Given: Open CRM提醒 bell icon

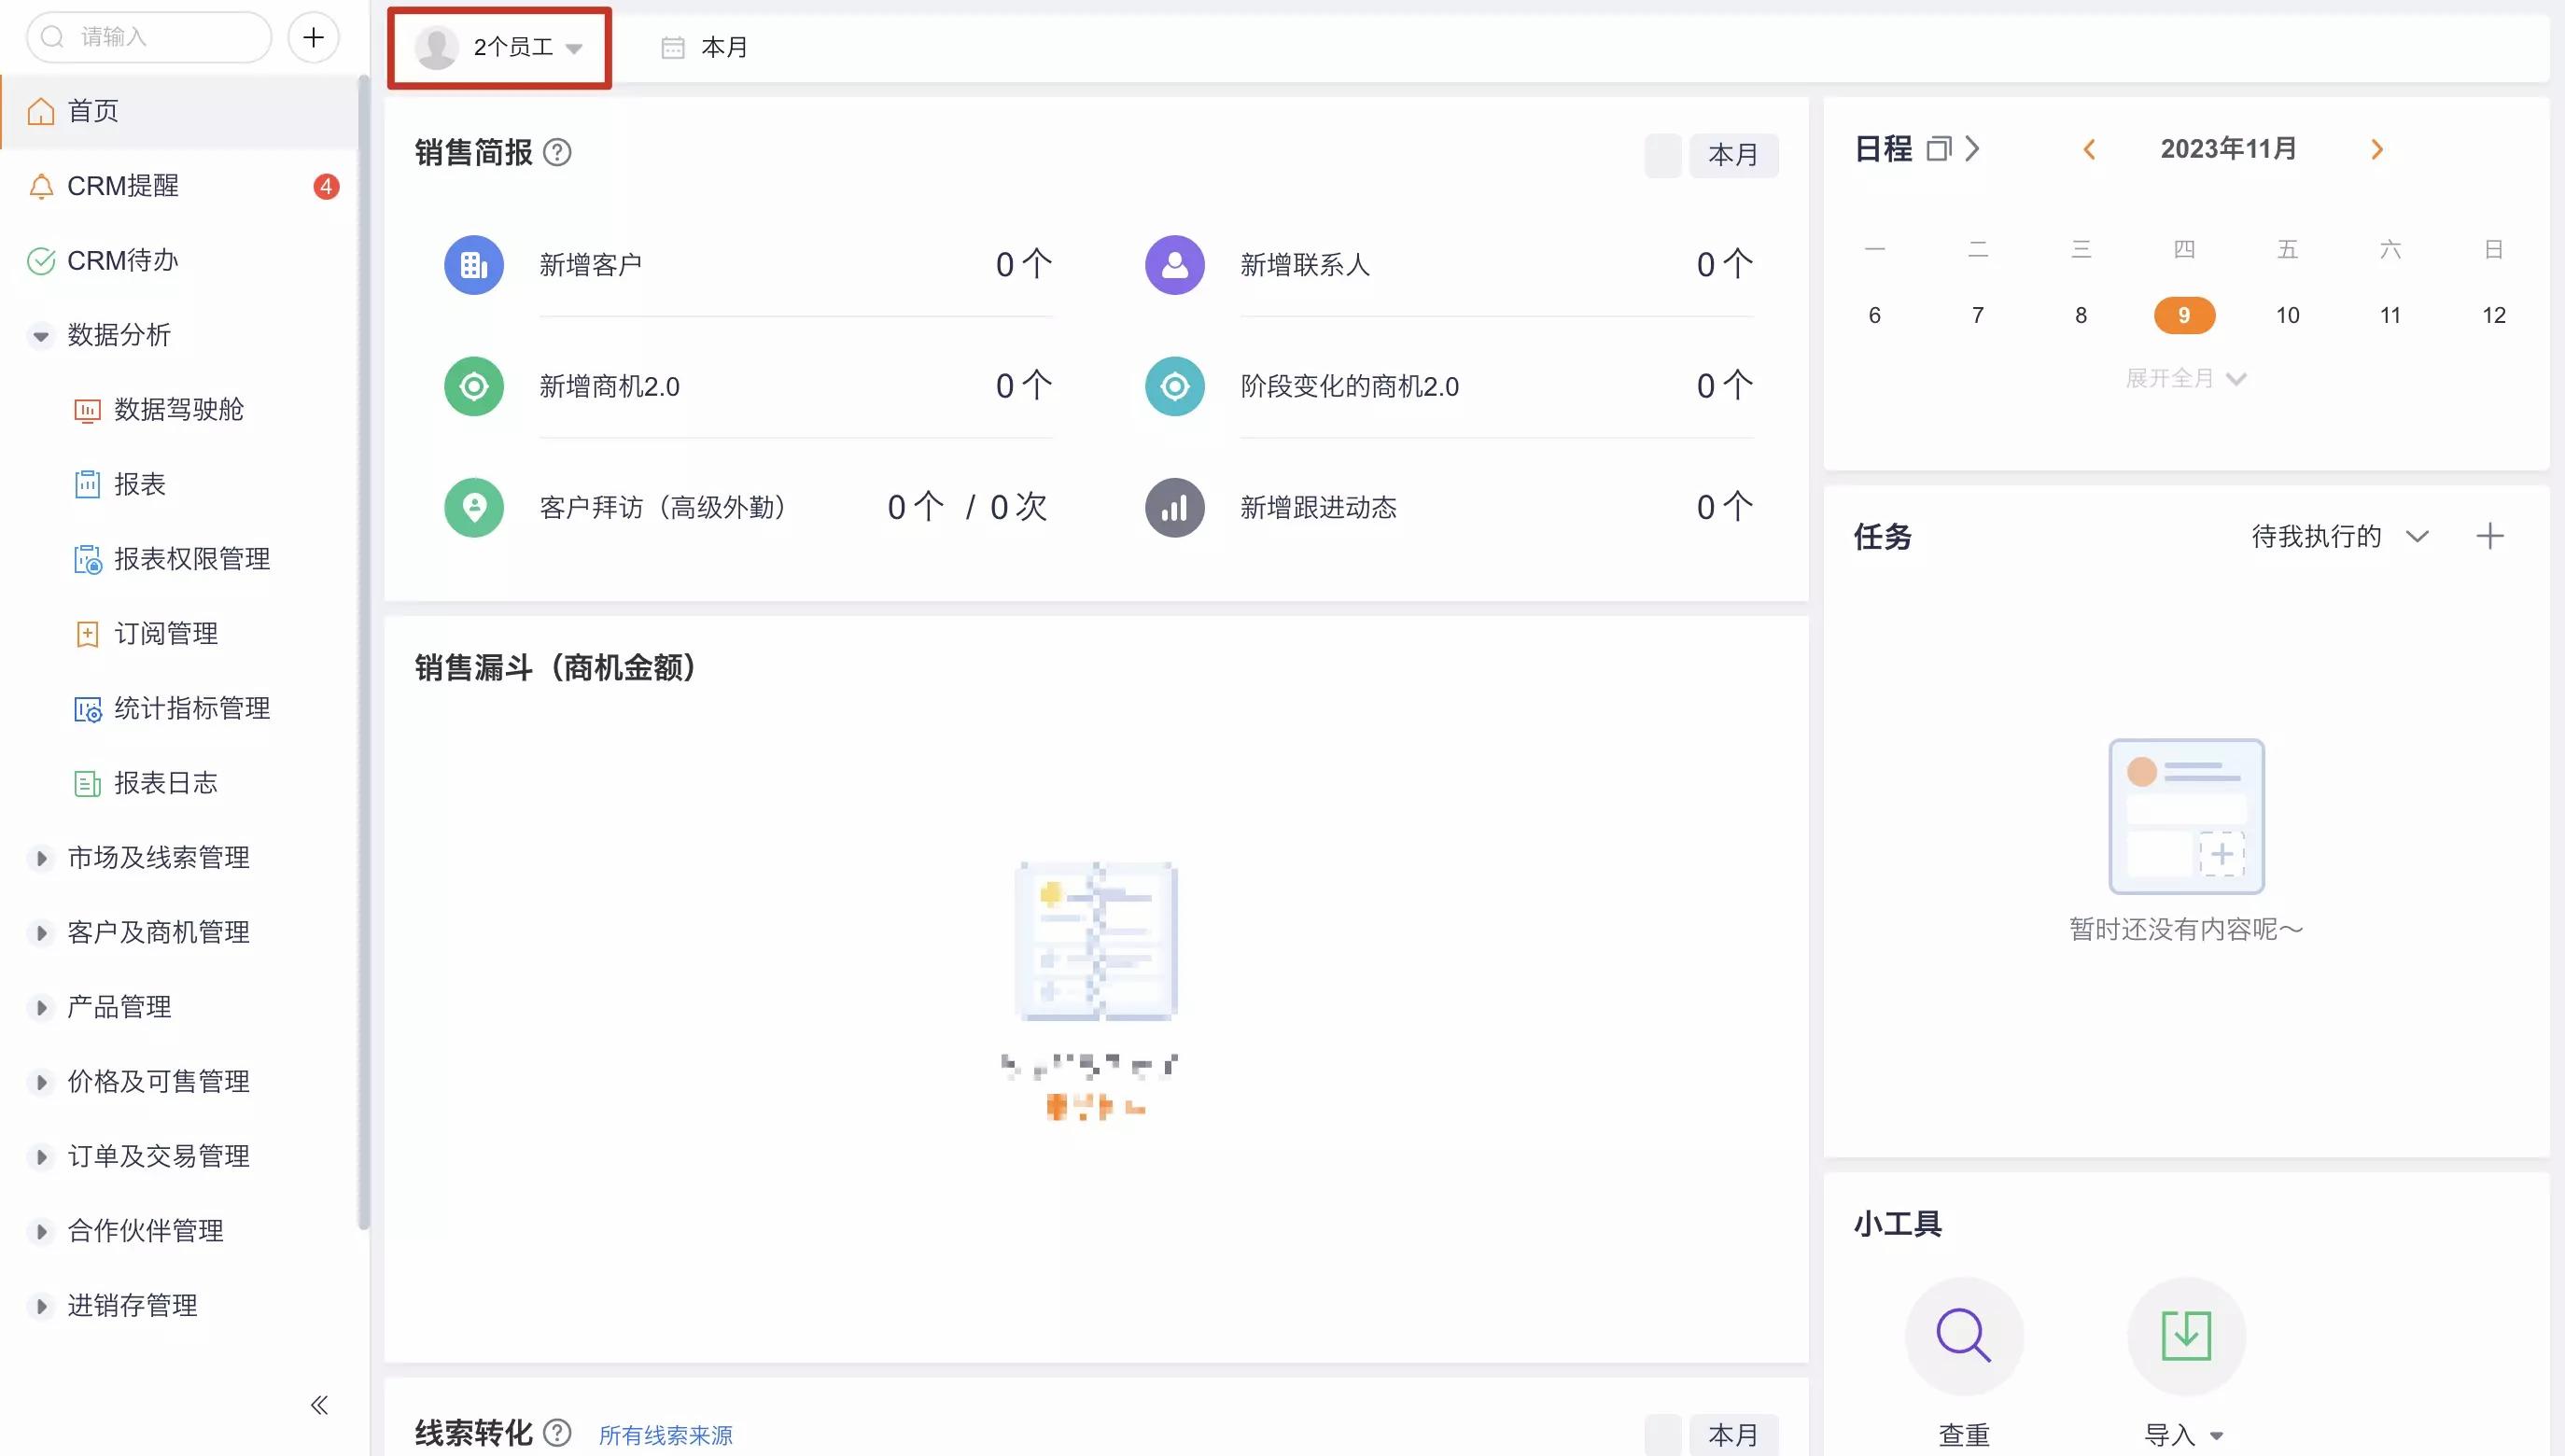Looking at the screenshot, I should pos(41,186).
